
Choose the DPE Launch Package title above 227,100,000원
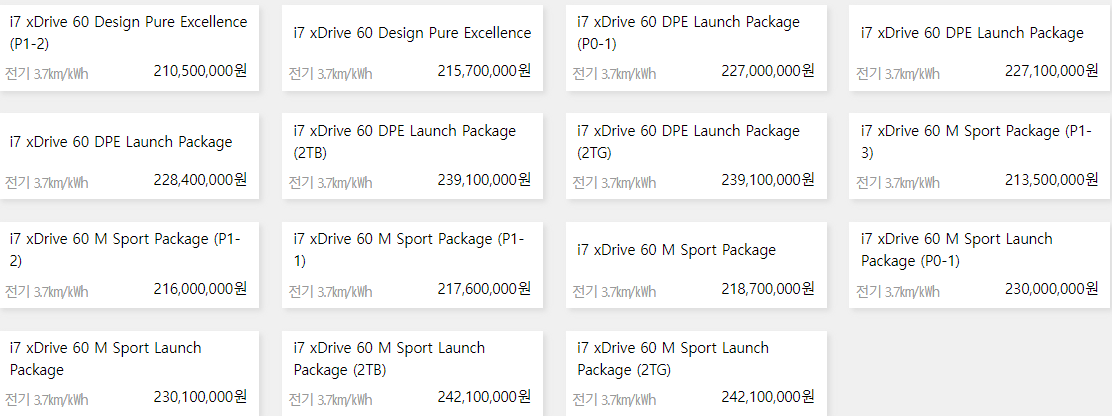click(x=972, y=33)
